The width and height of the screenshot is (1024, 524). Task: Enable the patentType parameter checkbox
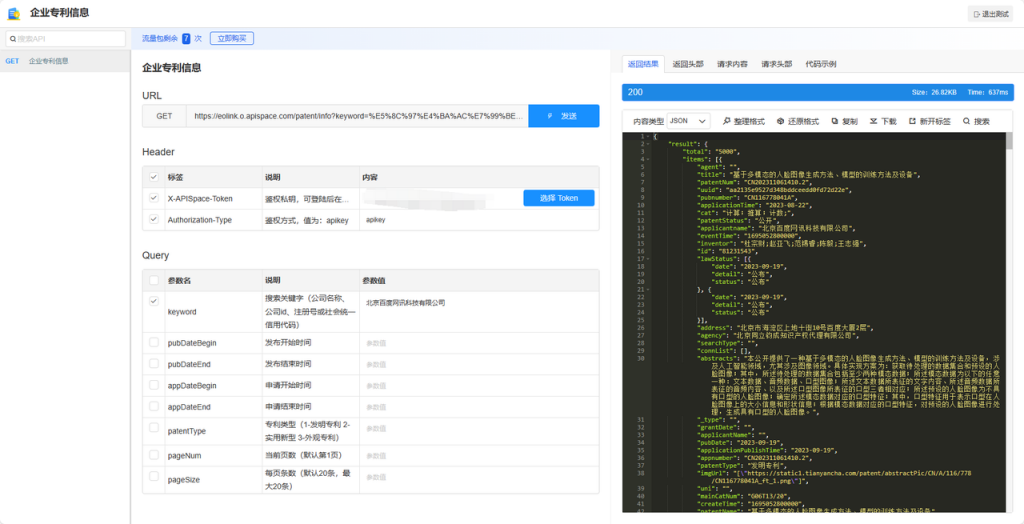tap(153, 427)
